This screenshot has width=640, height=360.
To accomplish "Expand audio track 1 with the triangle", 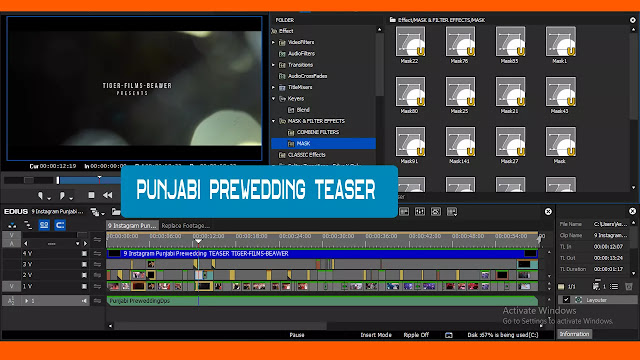I will [x=27, y=301].
